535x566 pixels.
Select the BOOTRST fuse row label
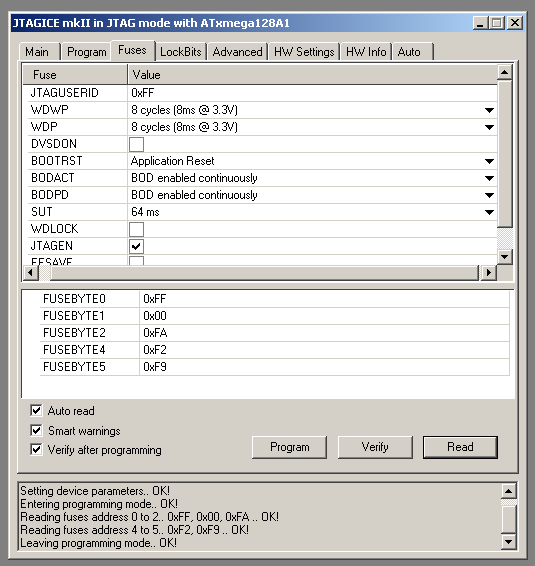[57, 161]
